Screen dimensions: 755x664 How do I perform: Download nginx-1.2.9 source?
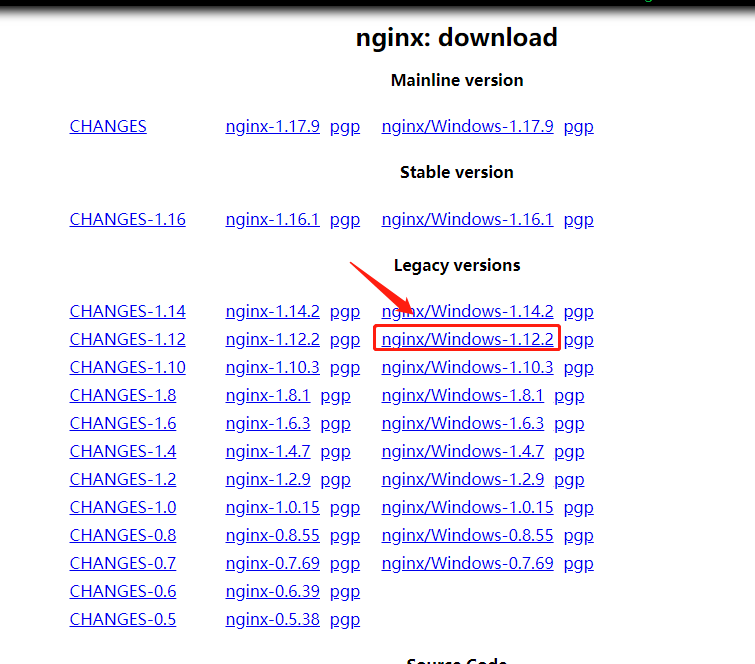268,479
